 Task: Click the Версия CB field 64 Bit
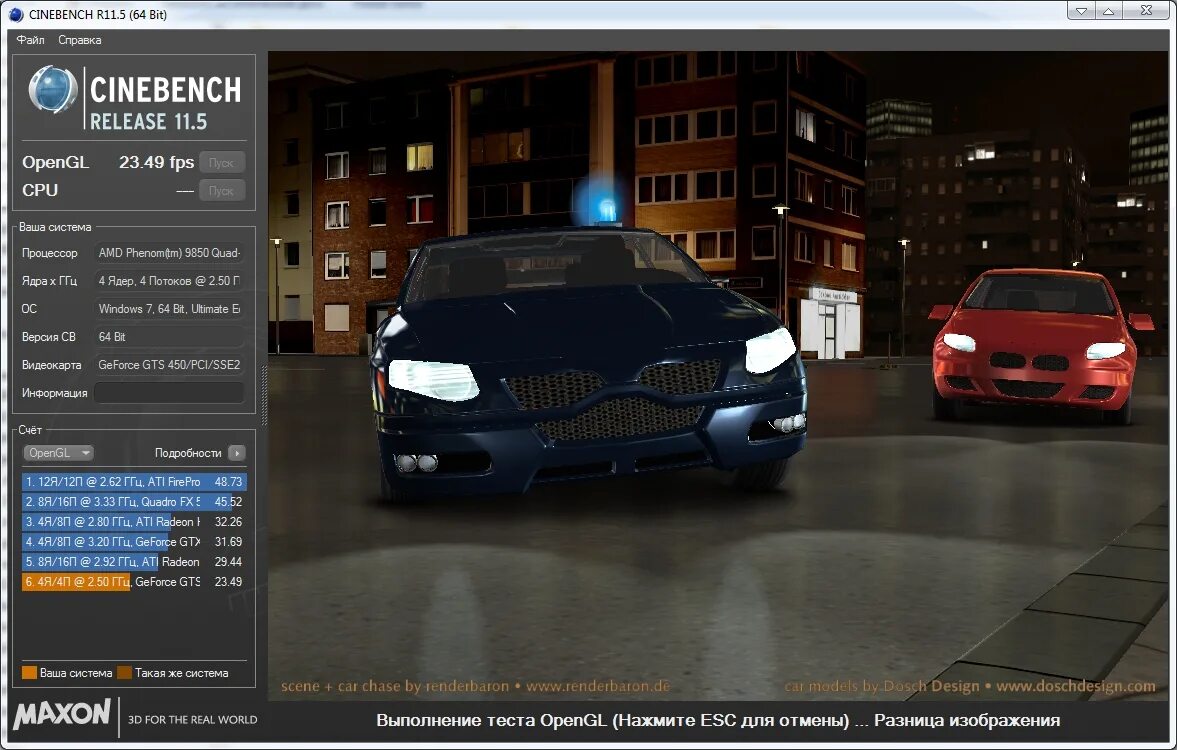169,336
